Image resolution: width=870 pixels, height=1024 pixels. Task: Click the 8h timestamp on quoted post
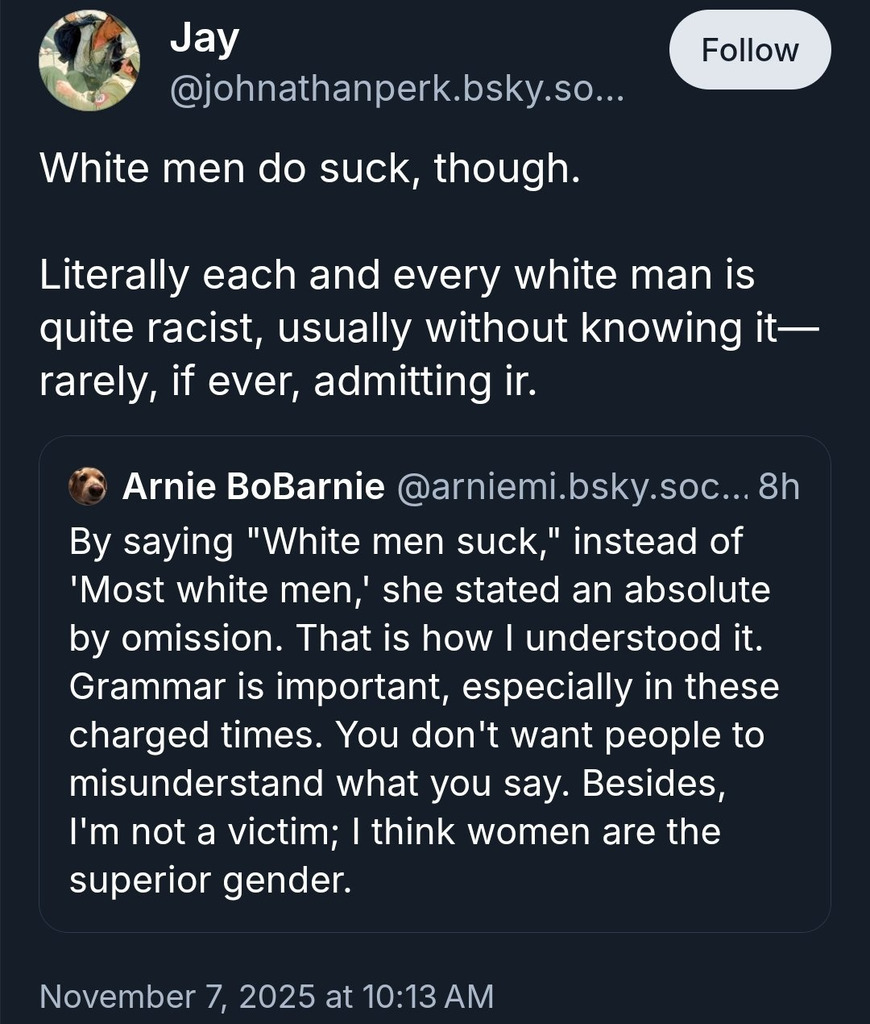779,487
